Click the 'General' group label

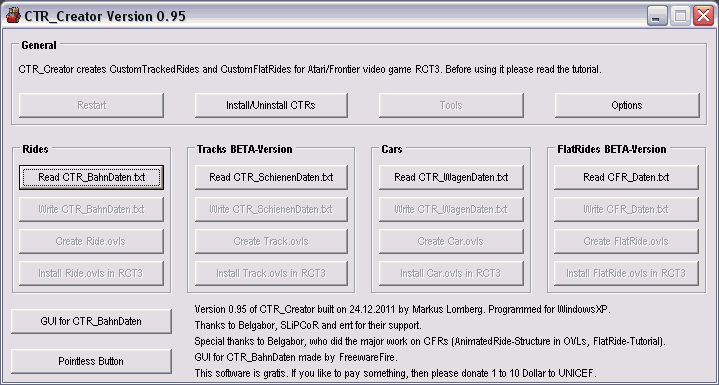(x=39, y=45)
